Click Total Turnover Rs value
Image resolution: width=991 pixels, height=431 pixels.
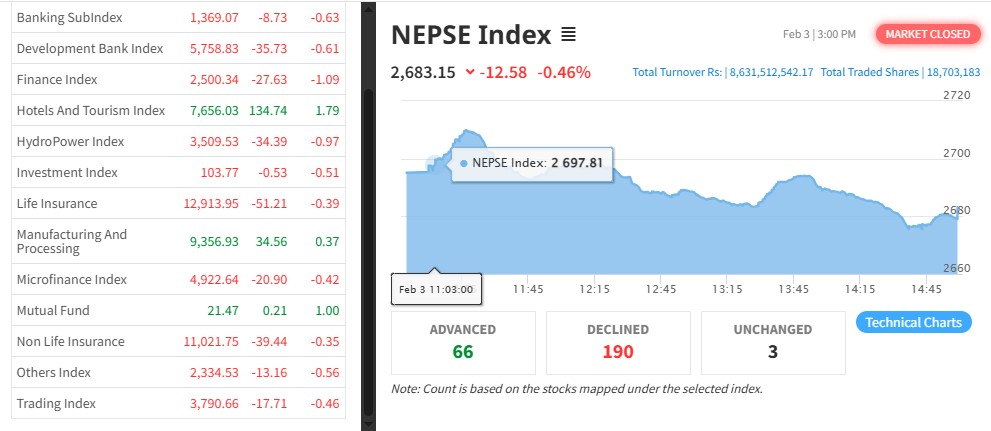[771, 72]
